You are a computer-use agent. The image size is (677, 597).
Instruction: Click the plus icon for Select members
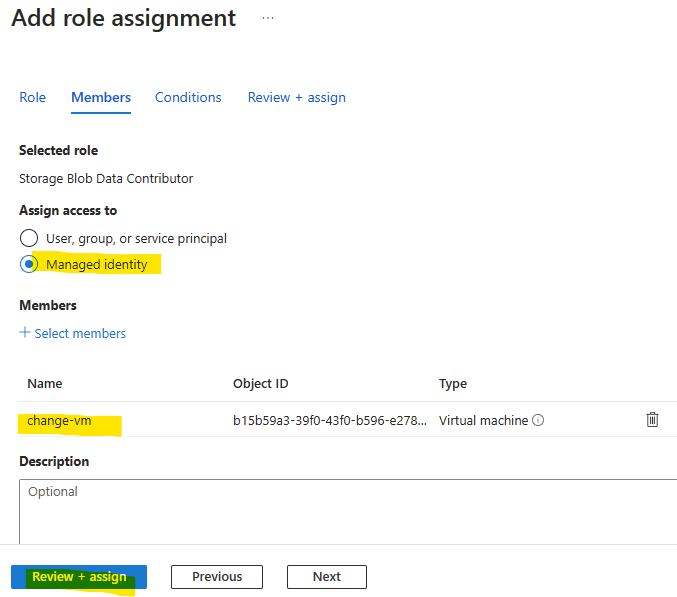point(25,332)
